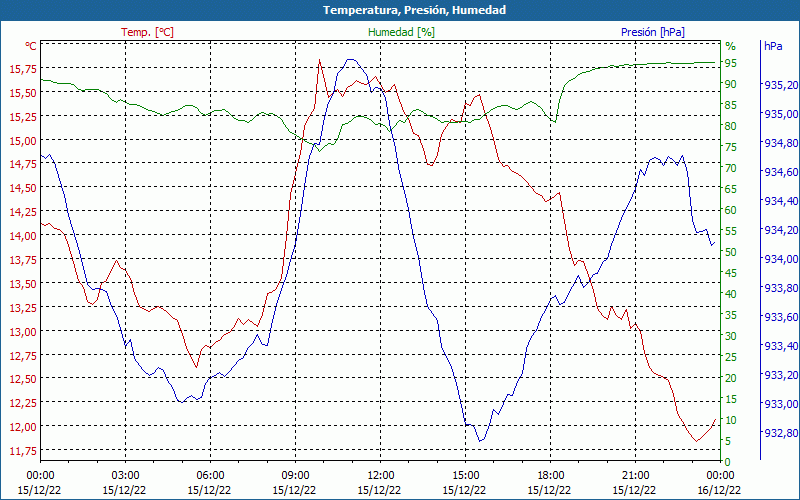Screen dimensions: 800x500
Task: Click the 12,00 temperature axis value
Action: pyautogui.click(x=23, y=427)
